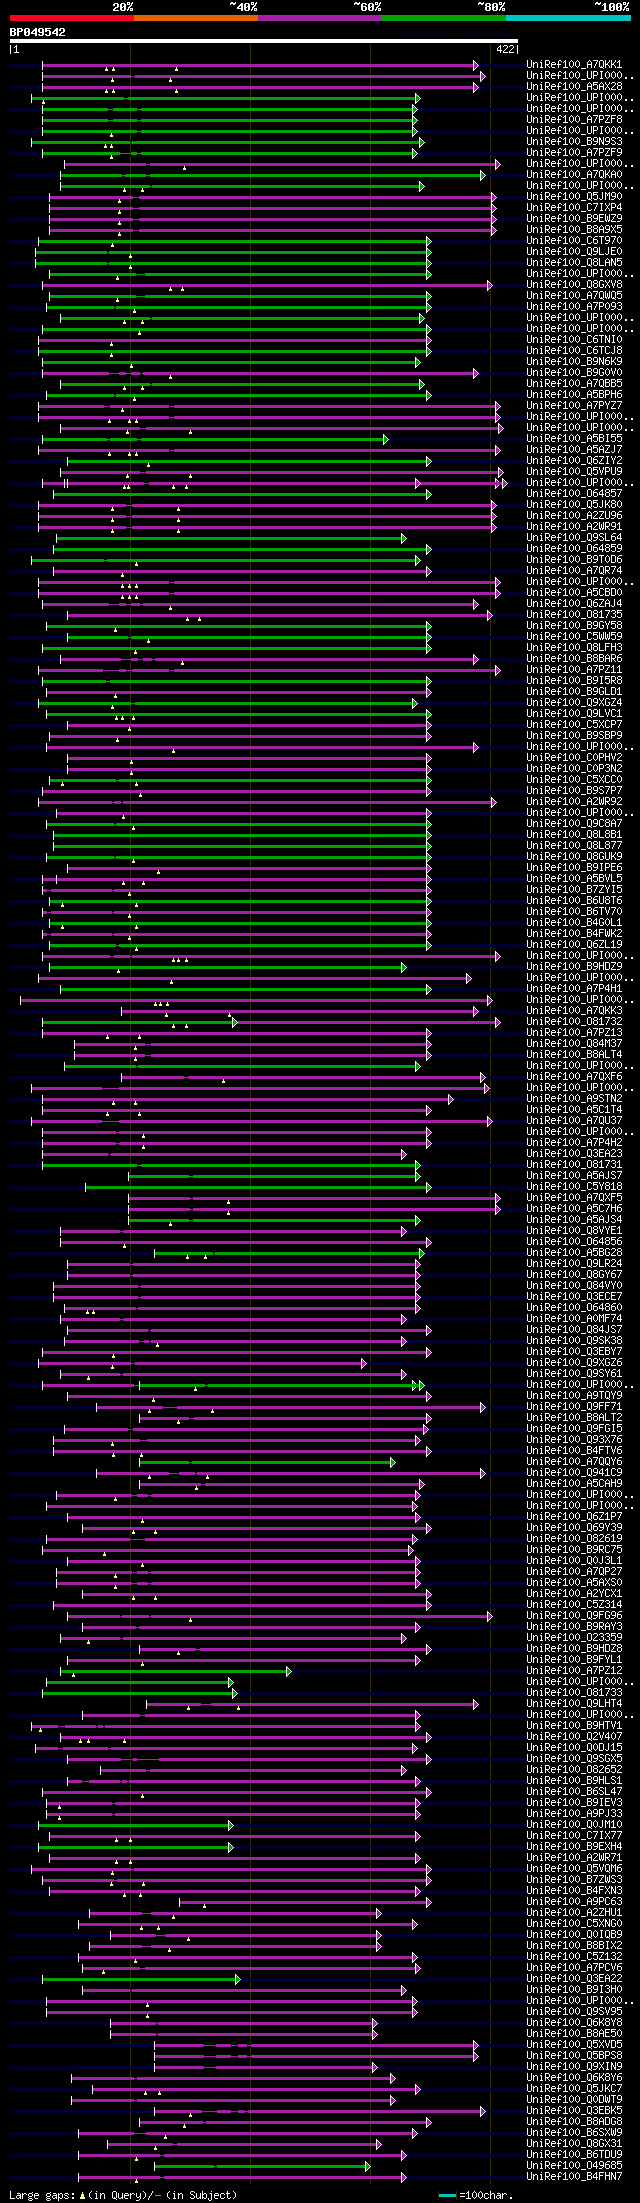640x2203 pixels.
Task: Open hit UniRef100_A7QKK1
Action: (574, 65)
